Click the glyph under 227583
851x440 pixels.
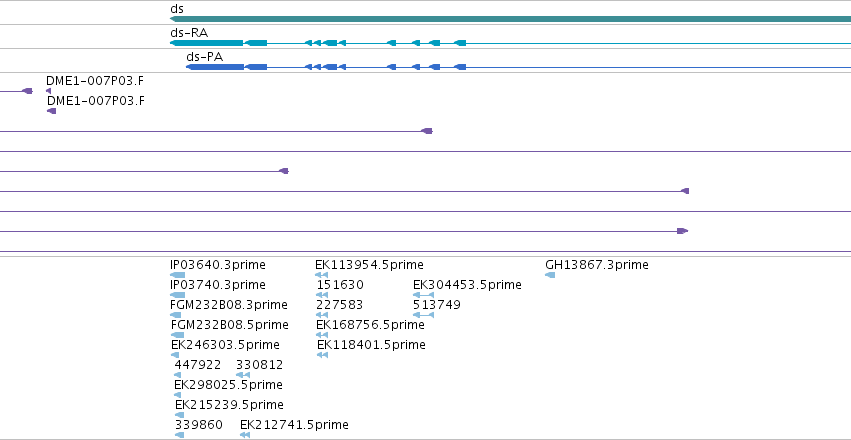pos(322,315)
